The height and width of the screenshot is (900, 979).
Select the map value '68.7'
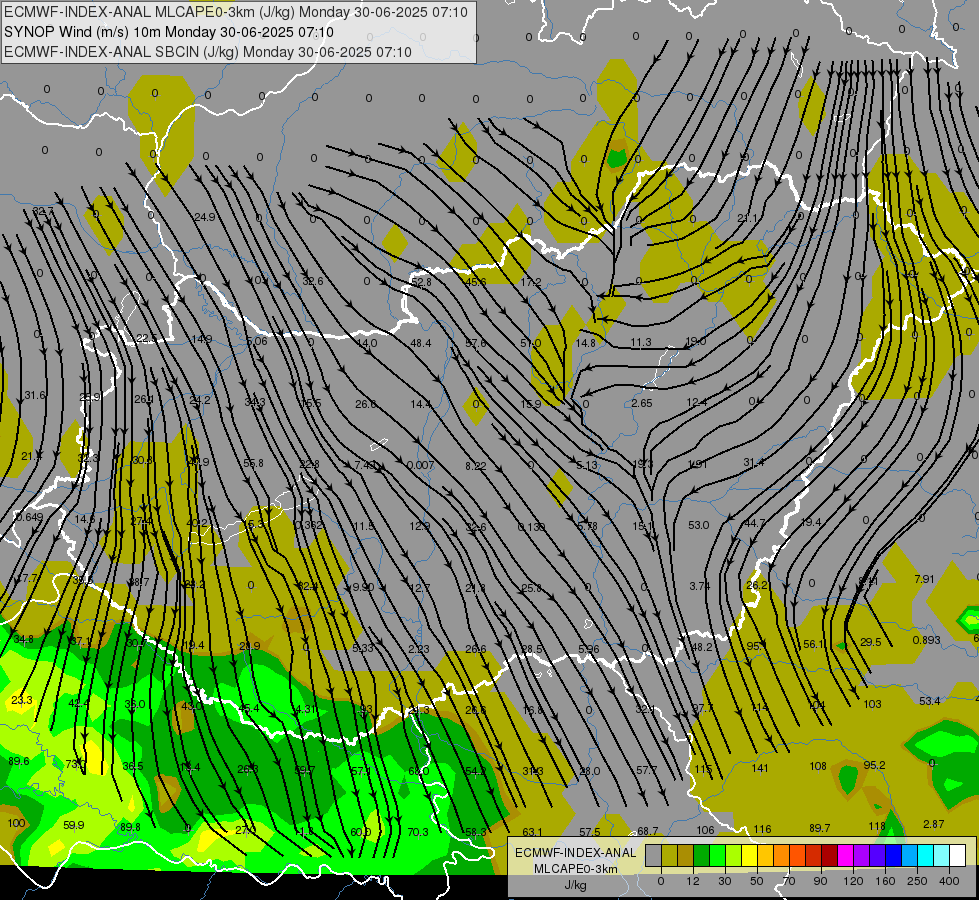pos(647,831)
